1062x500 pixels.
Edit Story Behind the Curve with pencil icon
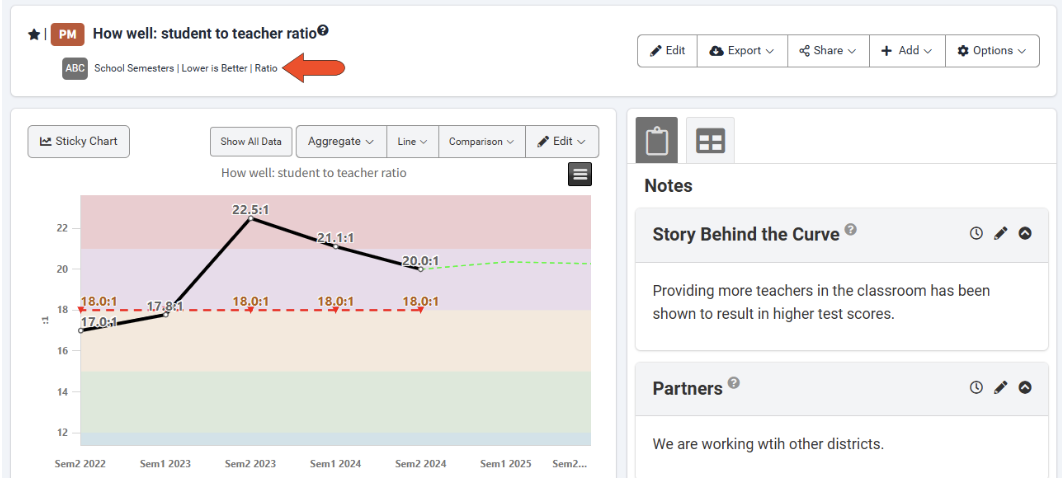pos(1000,233)
